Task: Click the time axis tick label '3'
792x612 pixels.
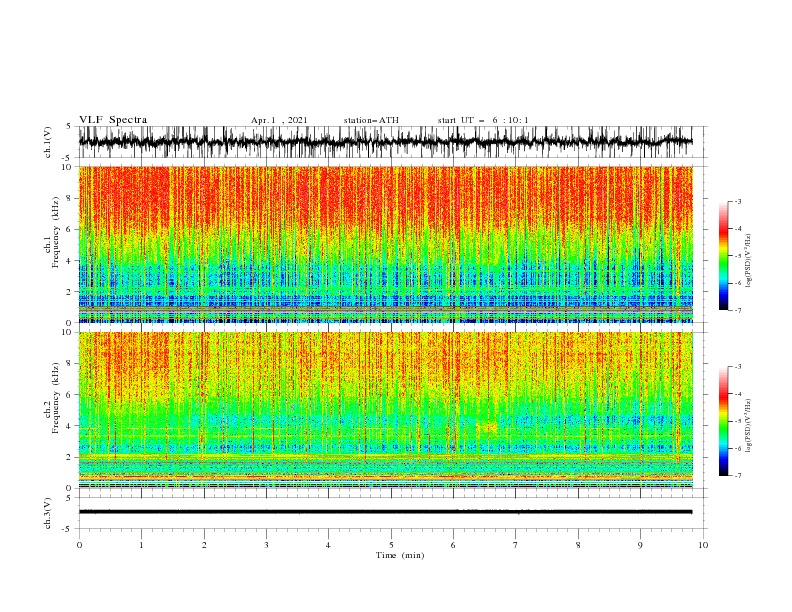Action: pyautogui.click(x=266, y=545)
